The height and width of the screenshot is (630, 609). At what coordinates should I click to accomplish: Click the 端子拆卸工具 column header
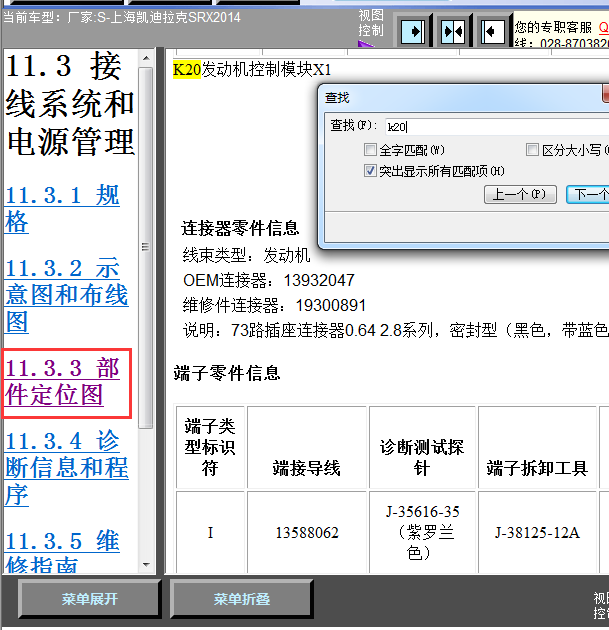(537, 447)
